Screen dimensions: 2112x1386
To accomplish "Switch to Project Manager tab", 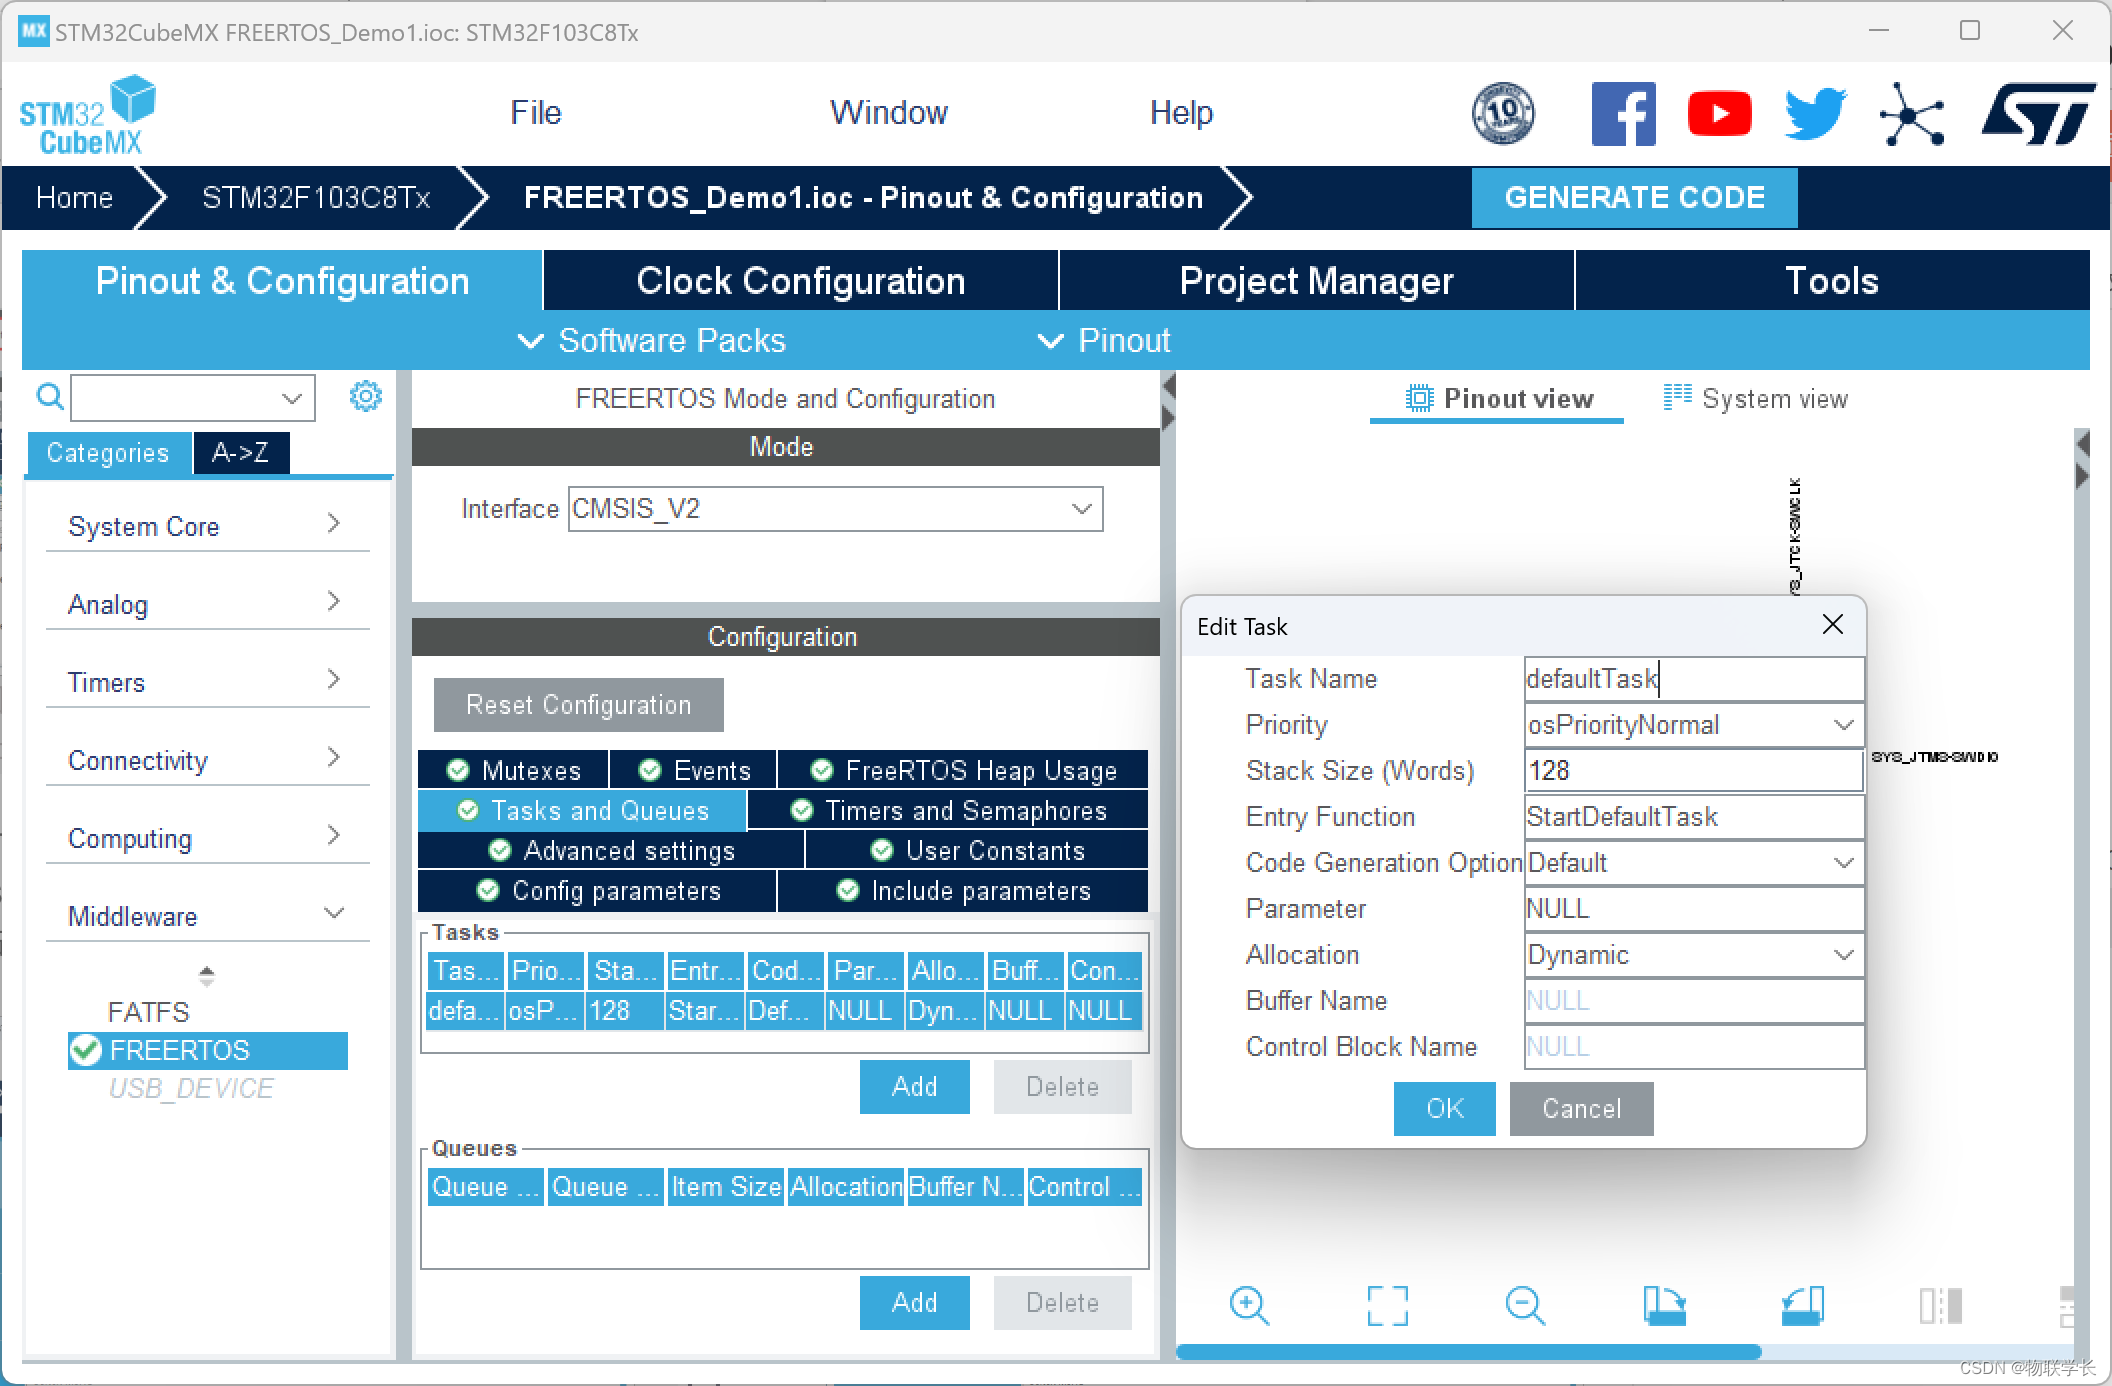I will coord(1316,281).
